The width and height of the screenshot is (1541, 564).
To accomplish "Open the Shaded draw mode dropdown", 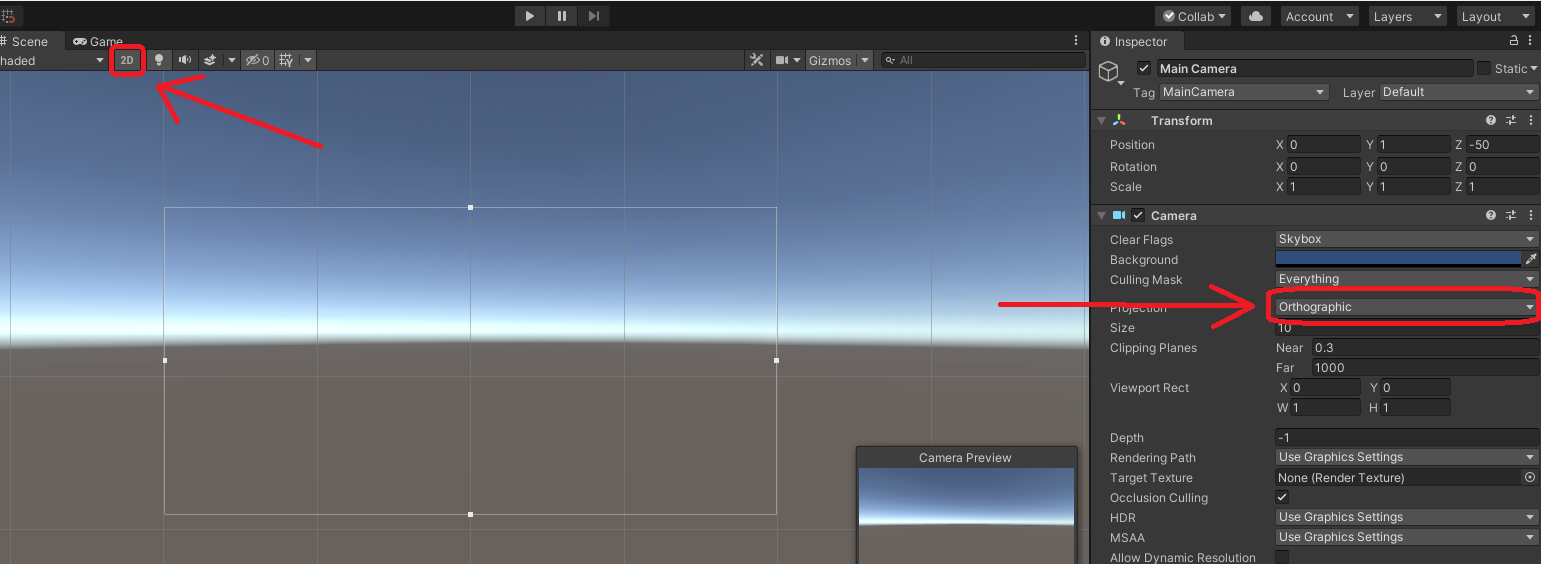I will pos(52,60).
